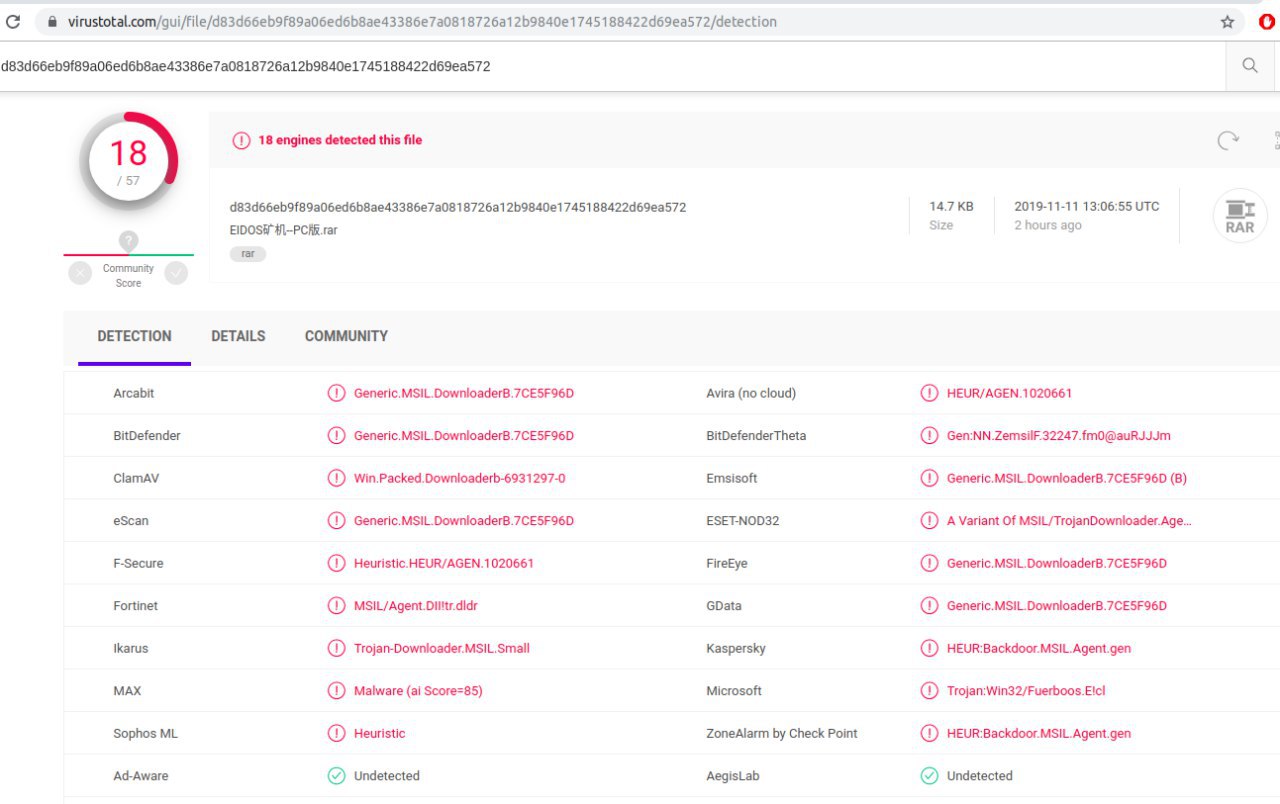Click the ZoneAlarm by Check Point engine name

[782, 733]
